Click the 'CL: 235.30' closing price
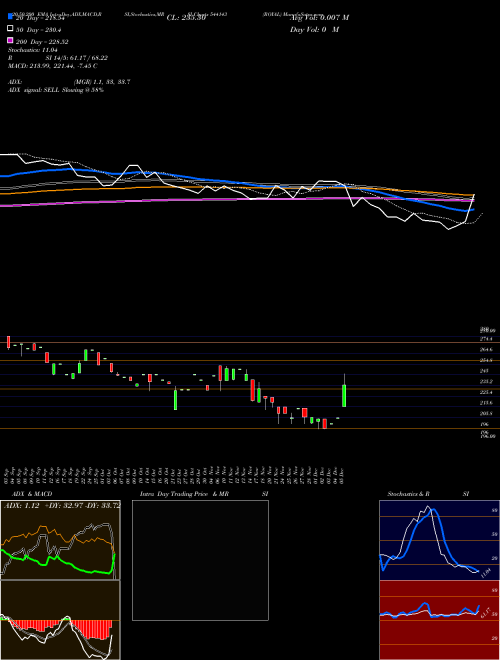500x660 pixels. 186,18
